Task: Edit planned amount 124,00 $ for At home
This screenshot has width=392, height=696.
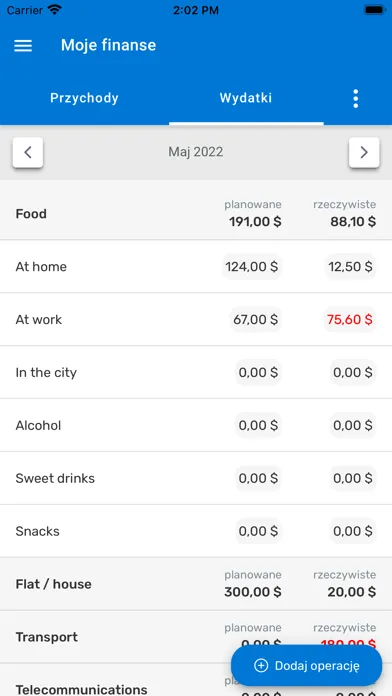Action: (x=252, y=267)
